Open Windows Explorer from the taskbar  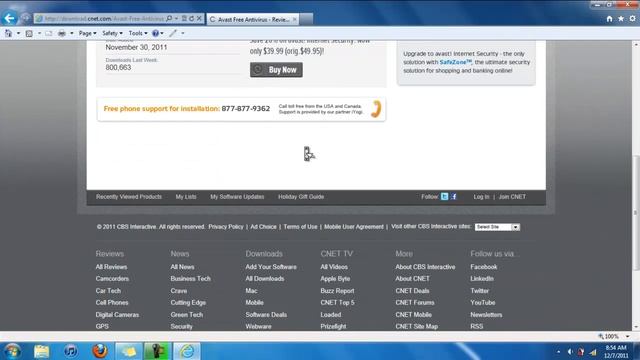[41, 351]
